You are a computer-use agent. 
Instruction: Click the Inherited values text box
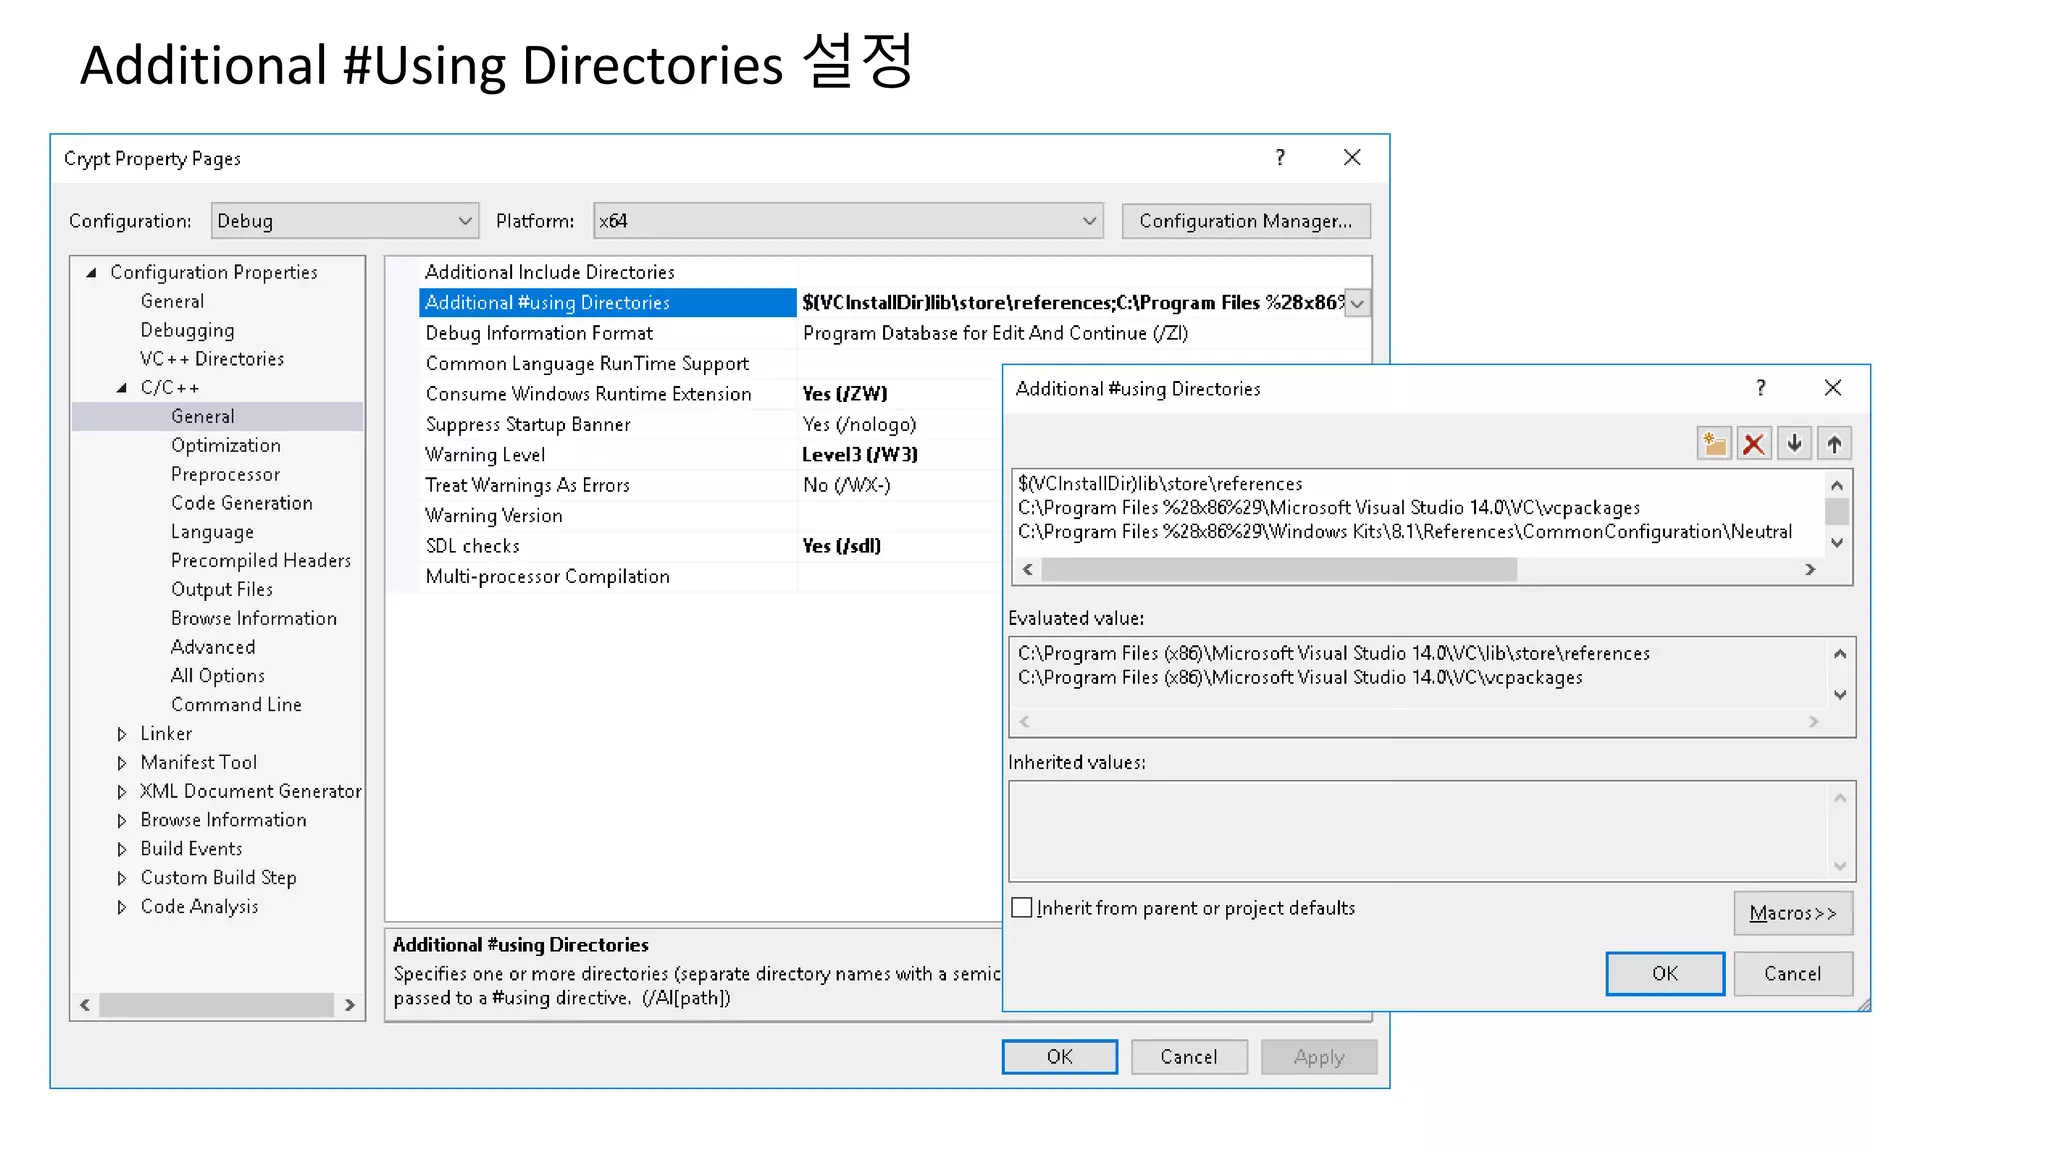(x=1432, y=831)
